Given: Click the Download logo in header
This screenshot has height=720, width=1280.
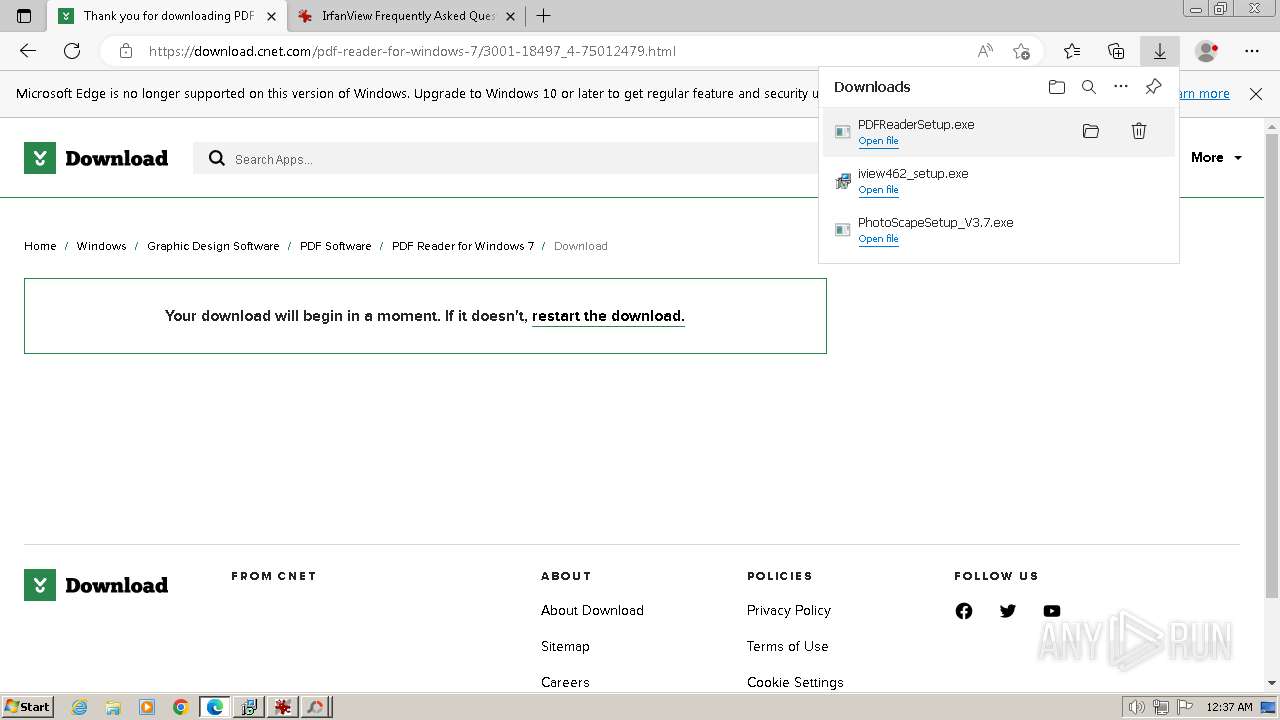Looking at the screenshot, I should point(96,158).
